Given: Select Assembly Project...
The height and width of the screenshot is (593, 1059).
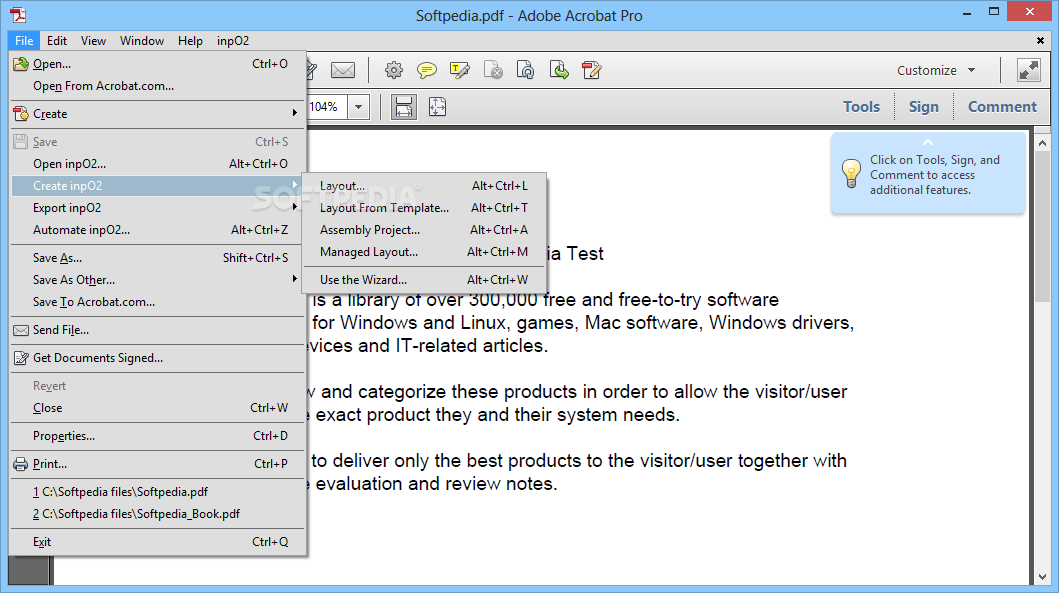Looking at the screenshot, I should (x=424, y=230).
